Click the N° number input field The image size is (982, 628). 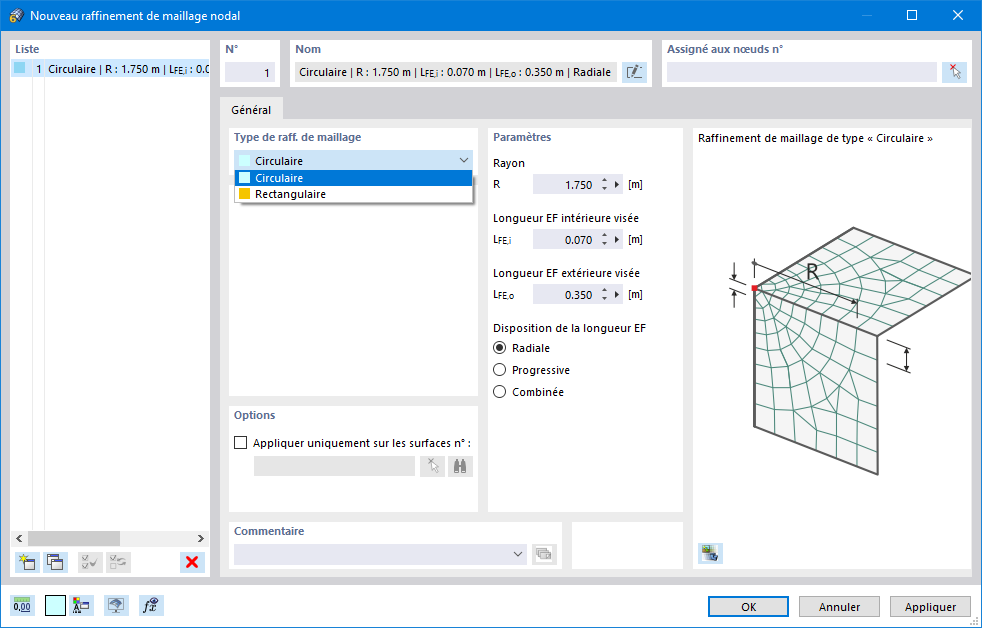tap(250, 72)
